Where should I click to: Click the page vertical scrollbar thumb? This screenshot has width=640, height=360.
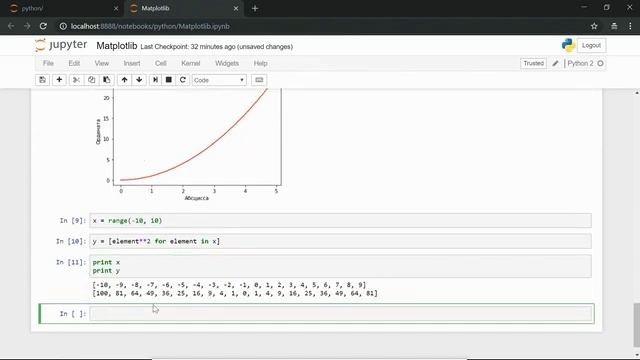click(636, 324)
